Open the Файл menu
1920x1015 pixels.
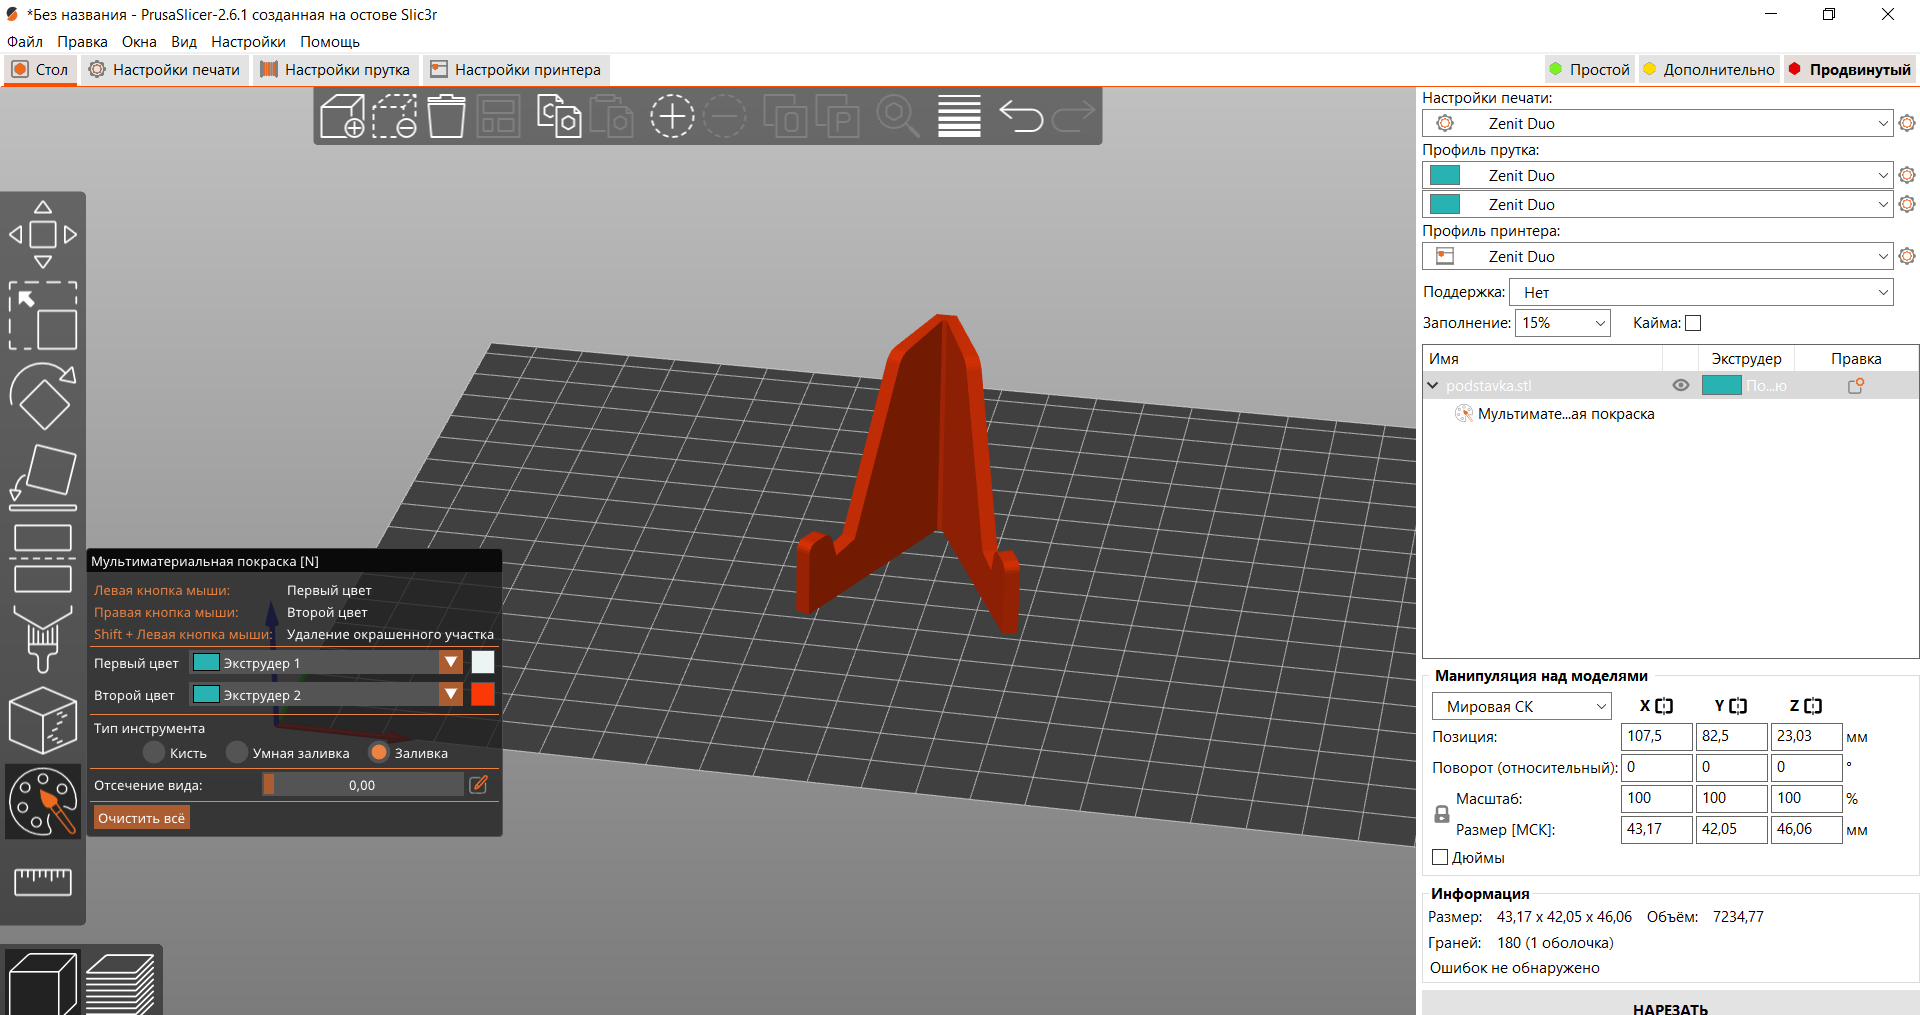coord(25,42)
